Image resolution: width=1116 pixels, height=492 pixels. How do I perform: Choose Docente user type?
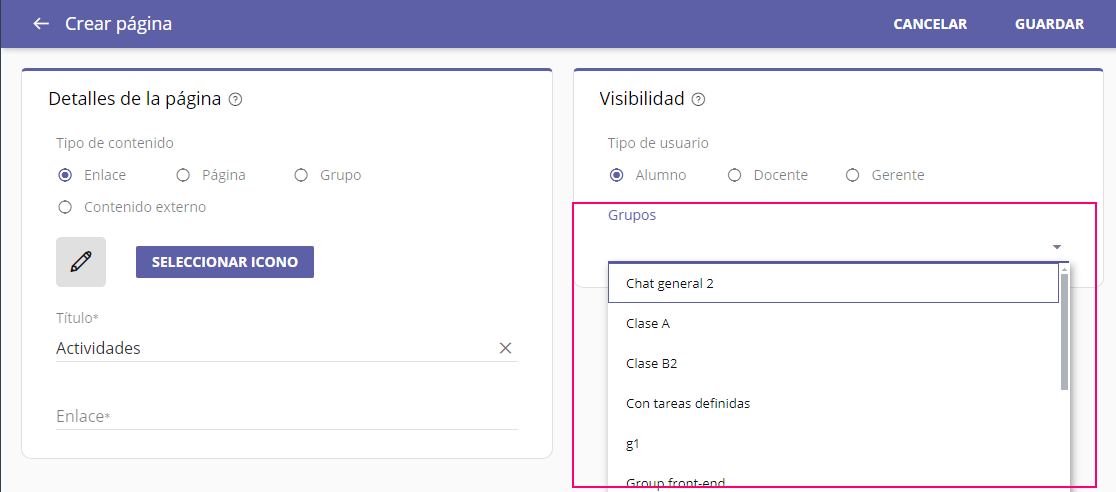[x=735, y=175]
